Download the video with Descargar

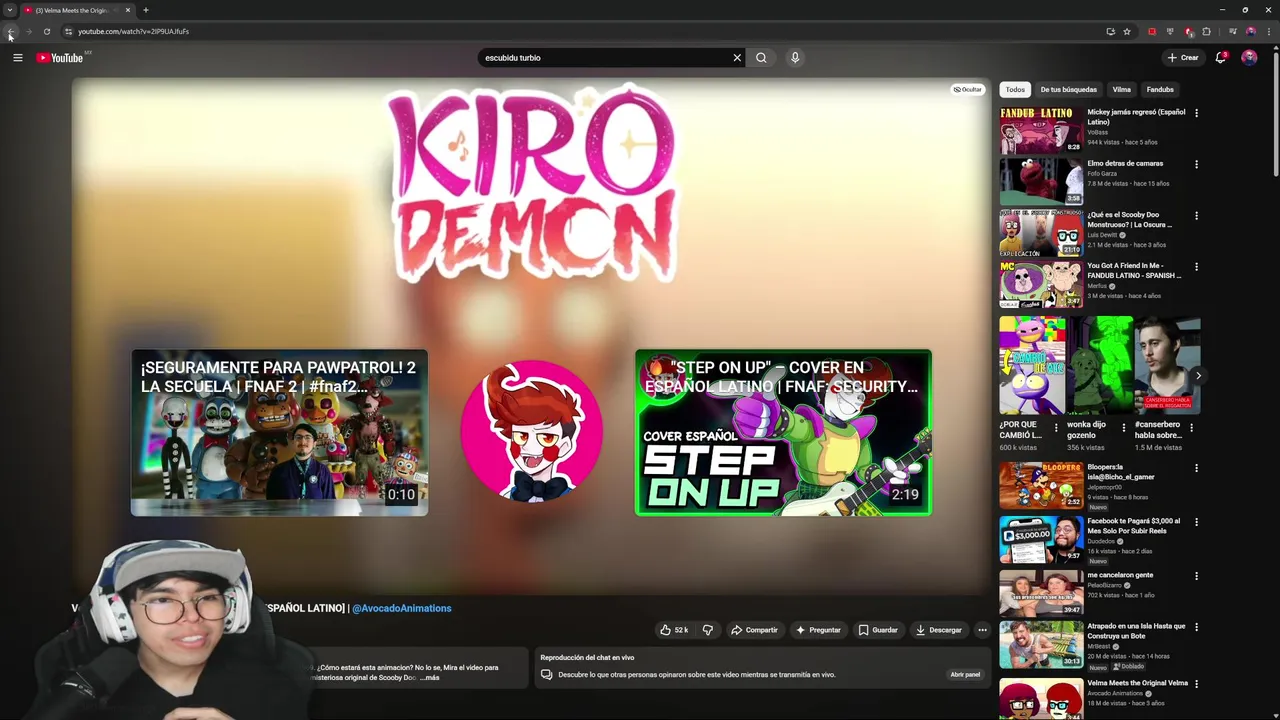(938, 630)
